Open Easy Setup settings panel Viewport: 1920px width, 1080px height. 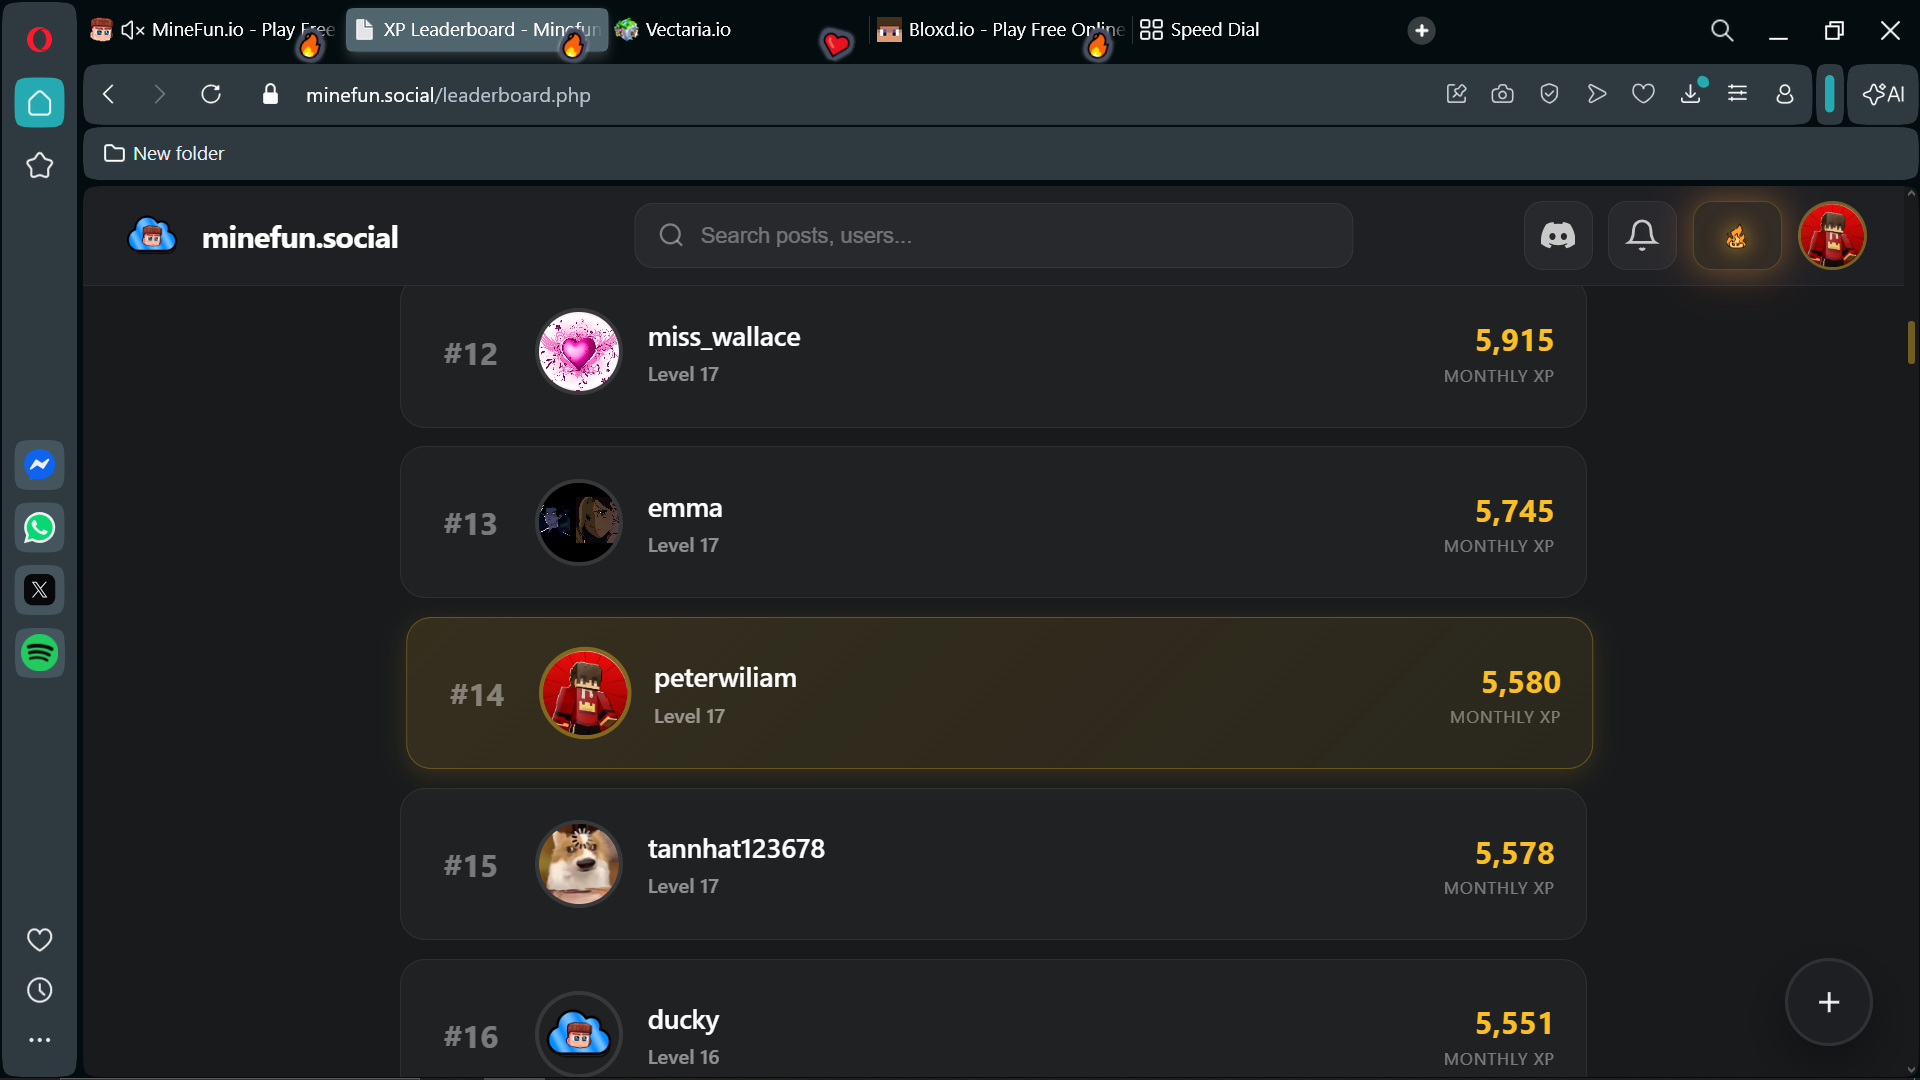pos(1738,94)
